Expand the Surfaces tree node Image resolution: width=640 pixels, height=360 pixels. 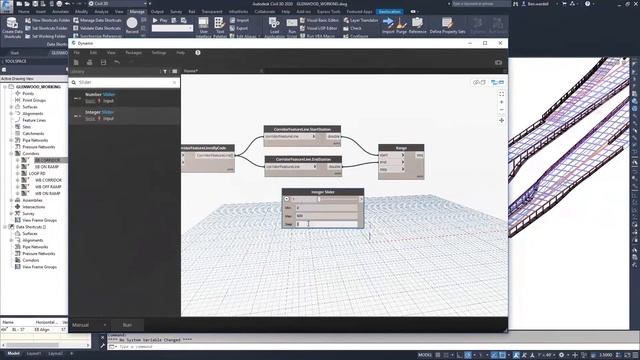click(x=11, y=107)
